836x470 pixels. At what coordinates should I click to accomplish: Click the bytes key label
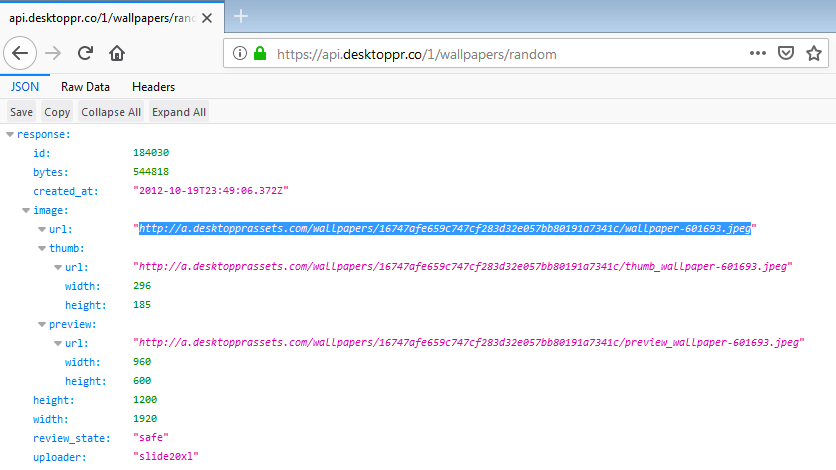pos(51,173)
